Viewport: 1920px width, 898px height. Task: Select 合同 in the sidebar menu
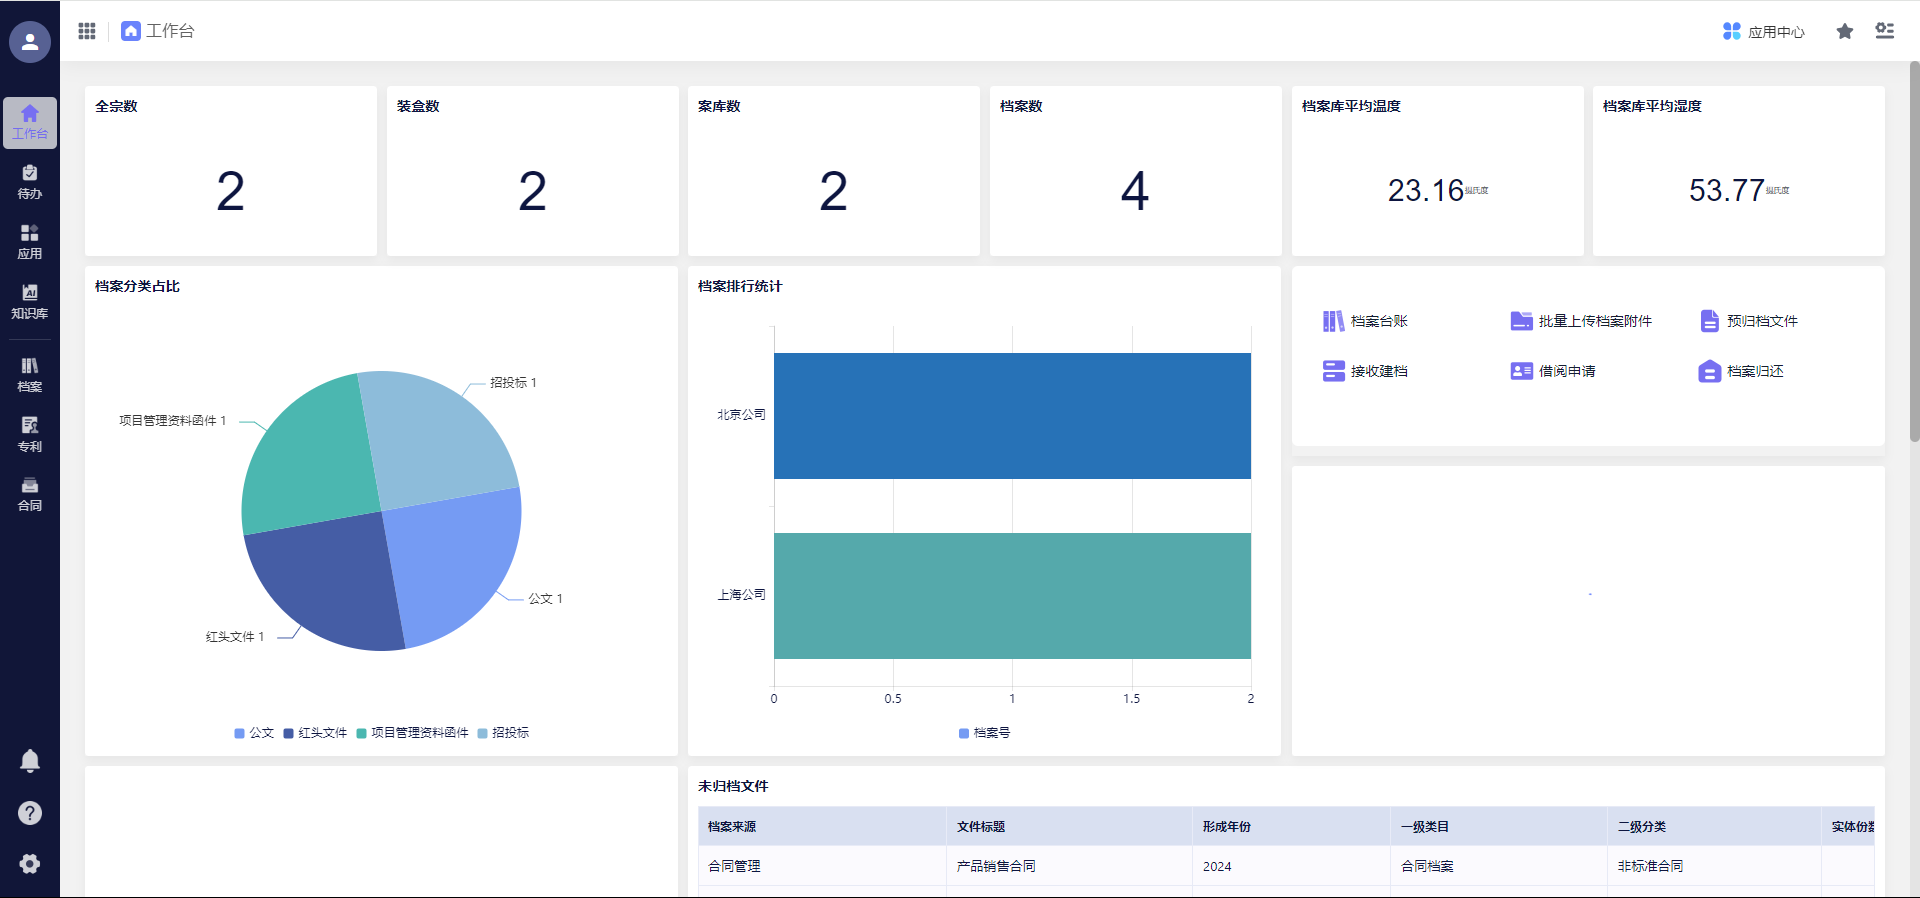click(x=30, y=494)
